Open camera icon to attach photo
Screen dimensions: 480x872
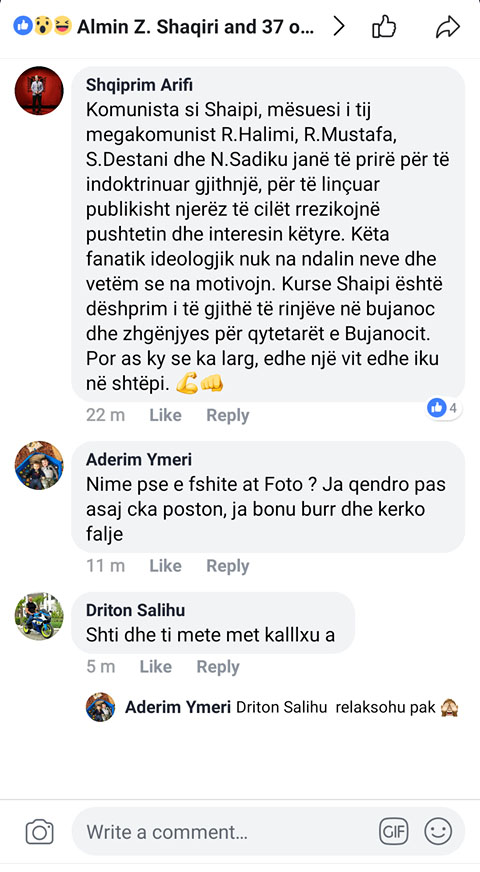(x=39, y=833)
